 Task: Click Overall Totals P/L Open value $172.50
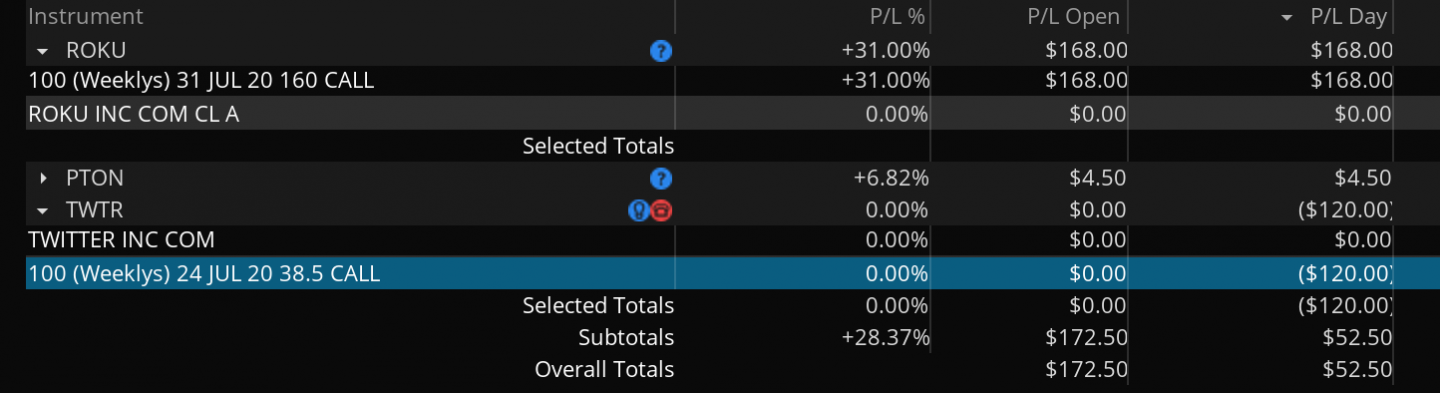pos(1087,369)
